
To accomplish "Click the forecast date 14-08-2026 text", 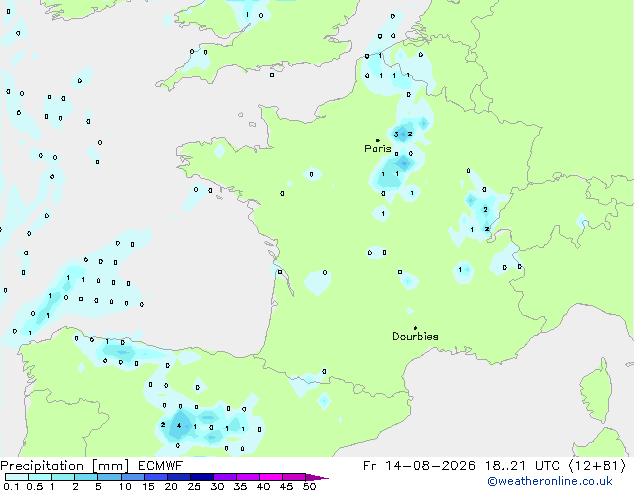I will pyautogui.click(x=430, y=466).
